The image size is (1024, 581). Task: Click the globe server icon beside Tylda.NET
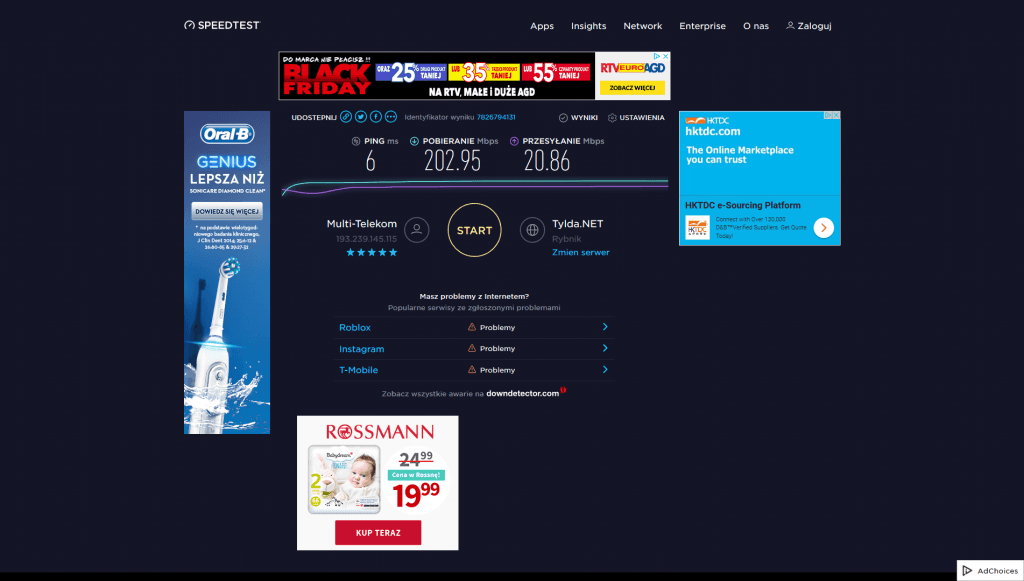tap(532, 230)
